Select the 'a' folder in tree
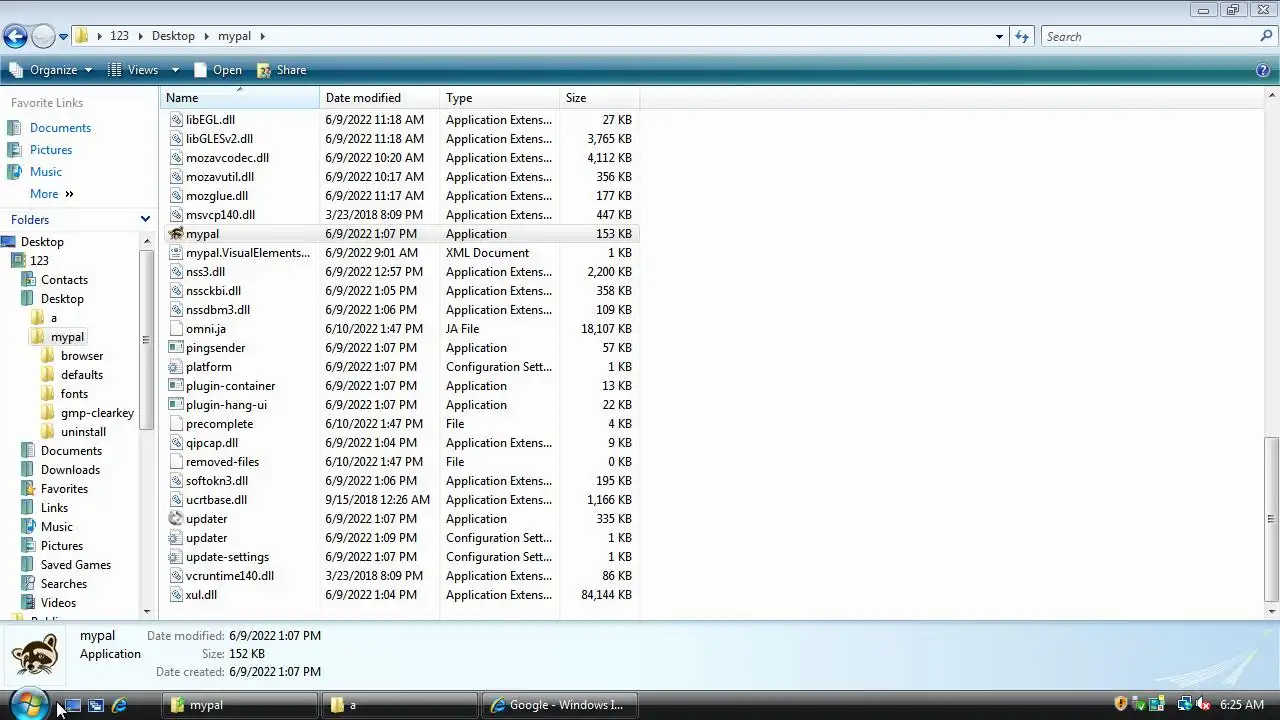Image resolution: width=1280 pixels, height=720 pixels. coord(54,318)
